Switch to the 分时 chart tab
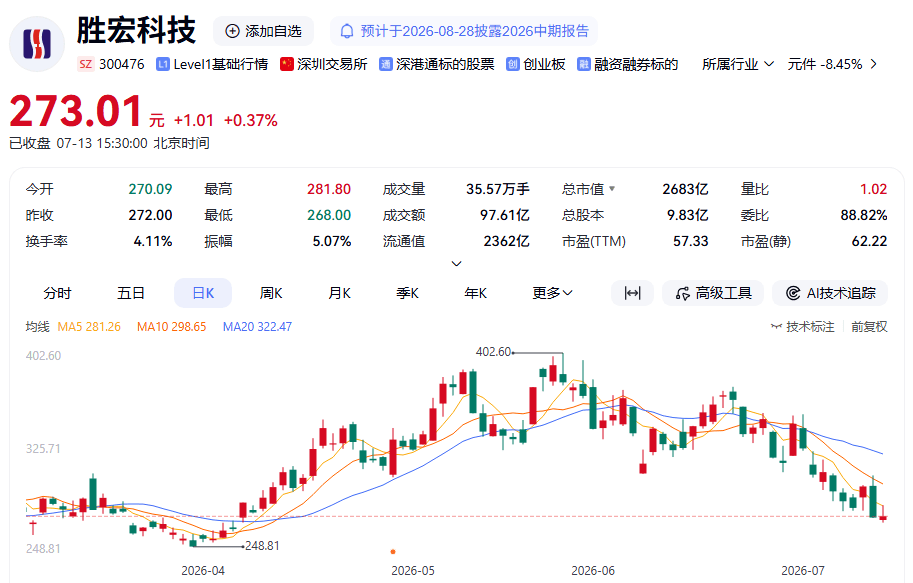 57,293
